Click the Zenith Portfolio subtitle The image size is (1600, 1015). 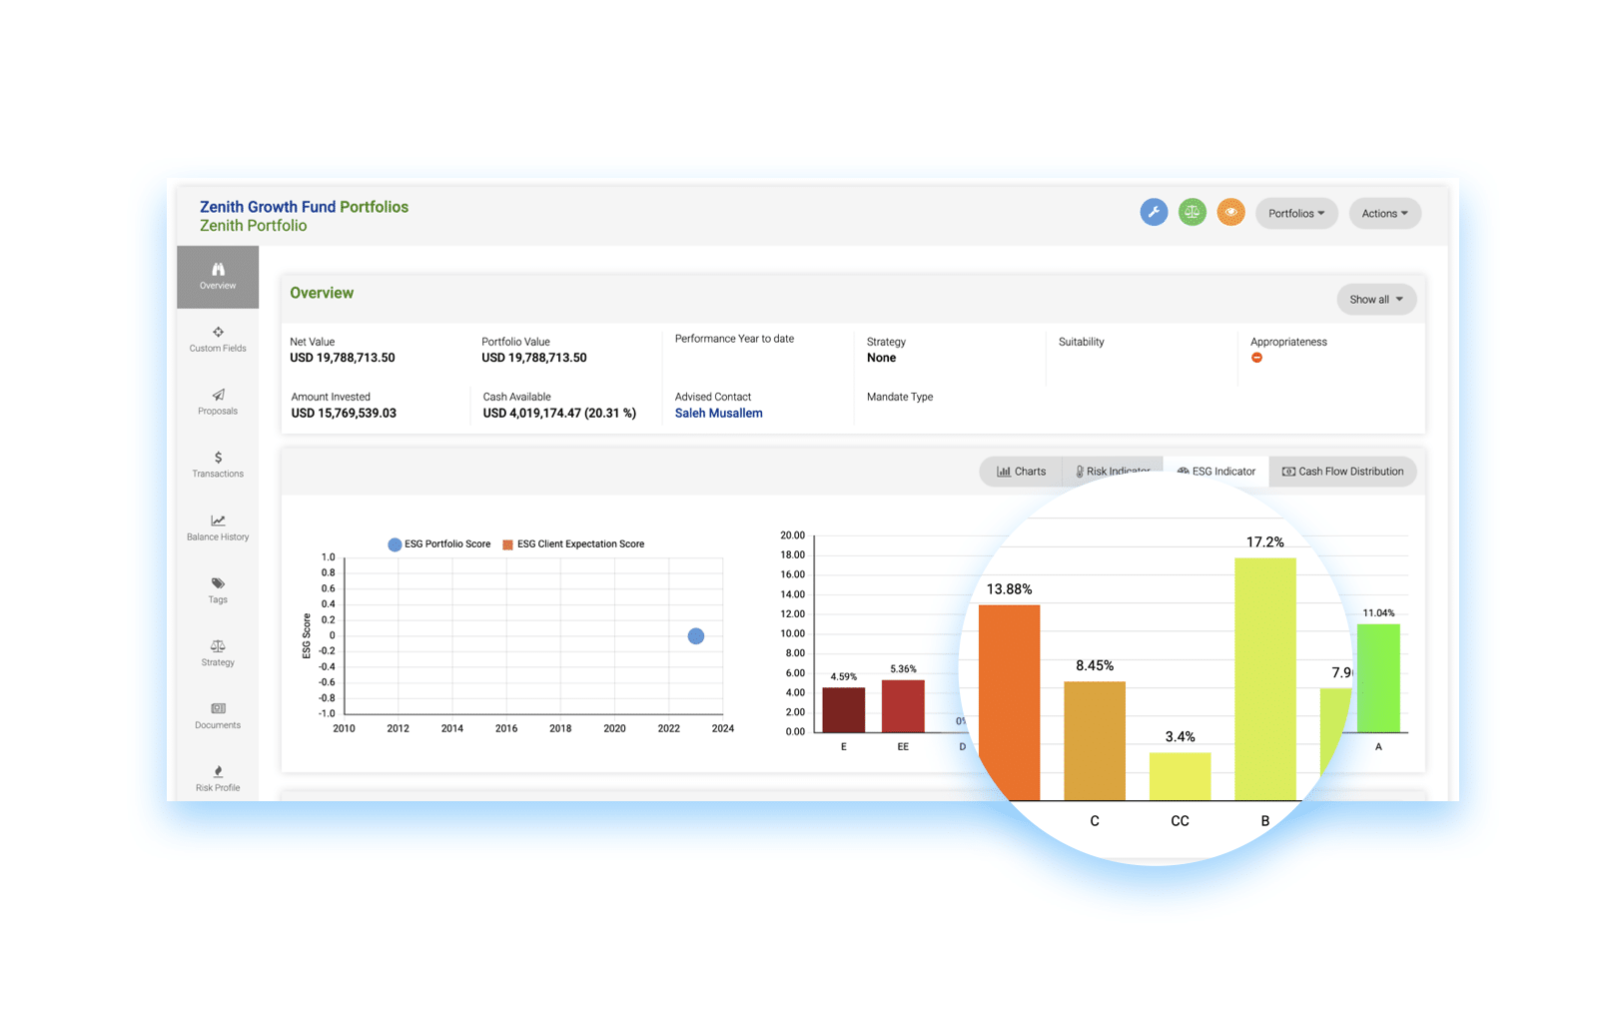[x=253, y=226]
